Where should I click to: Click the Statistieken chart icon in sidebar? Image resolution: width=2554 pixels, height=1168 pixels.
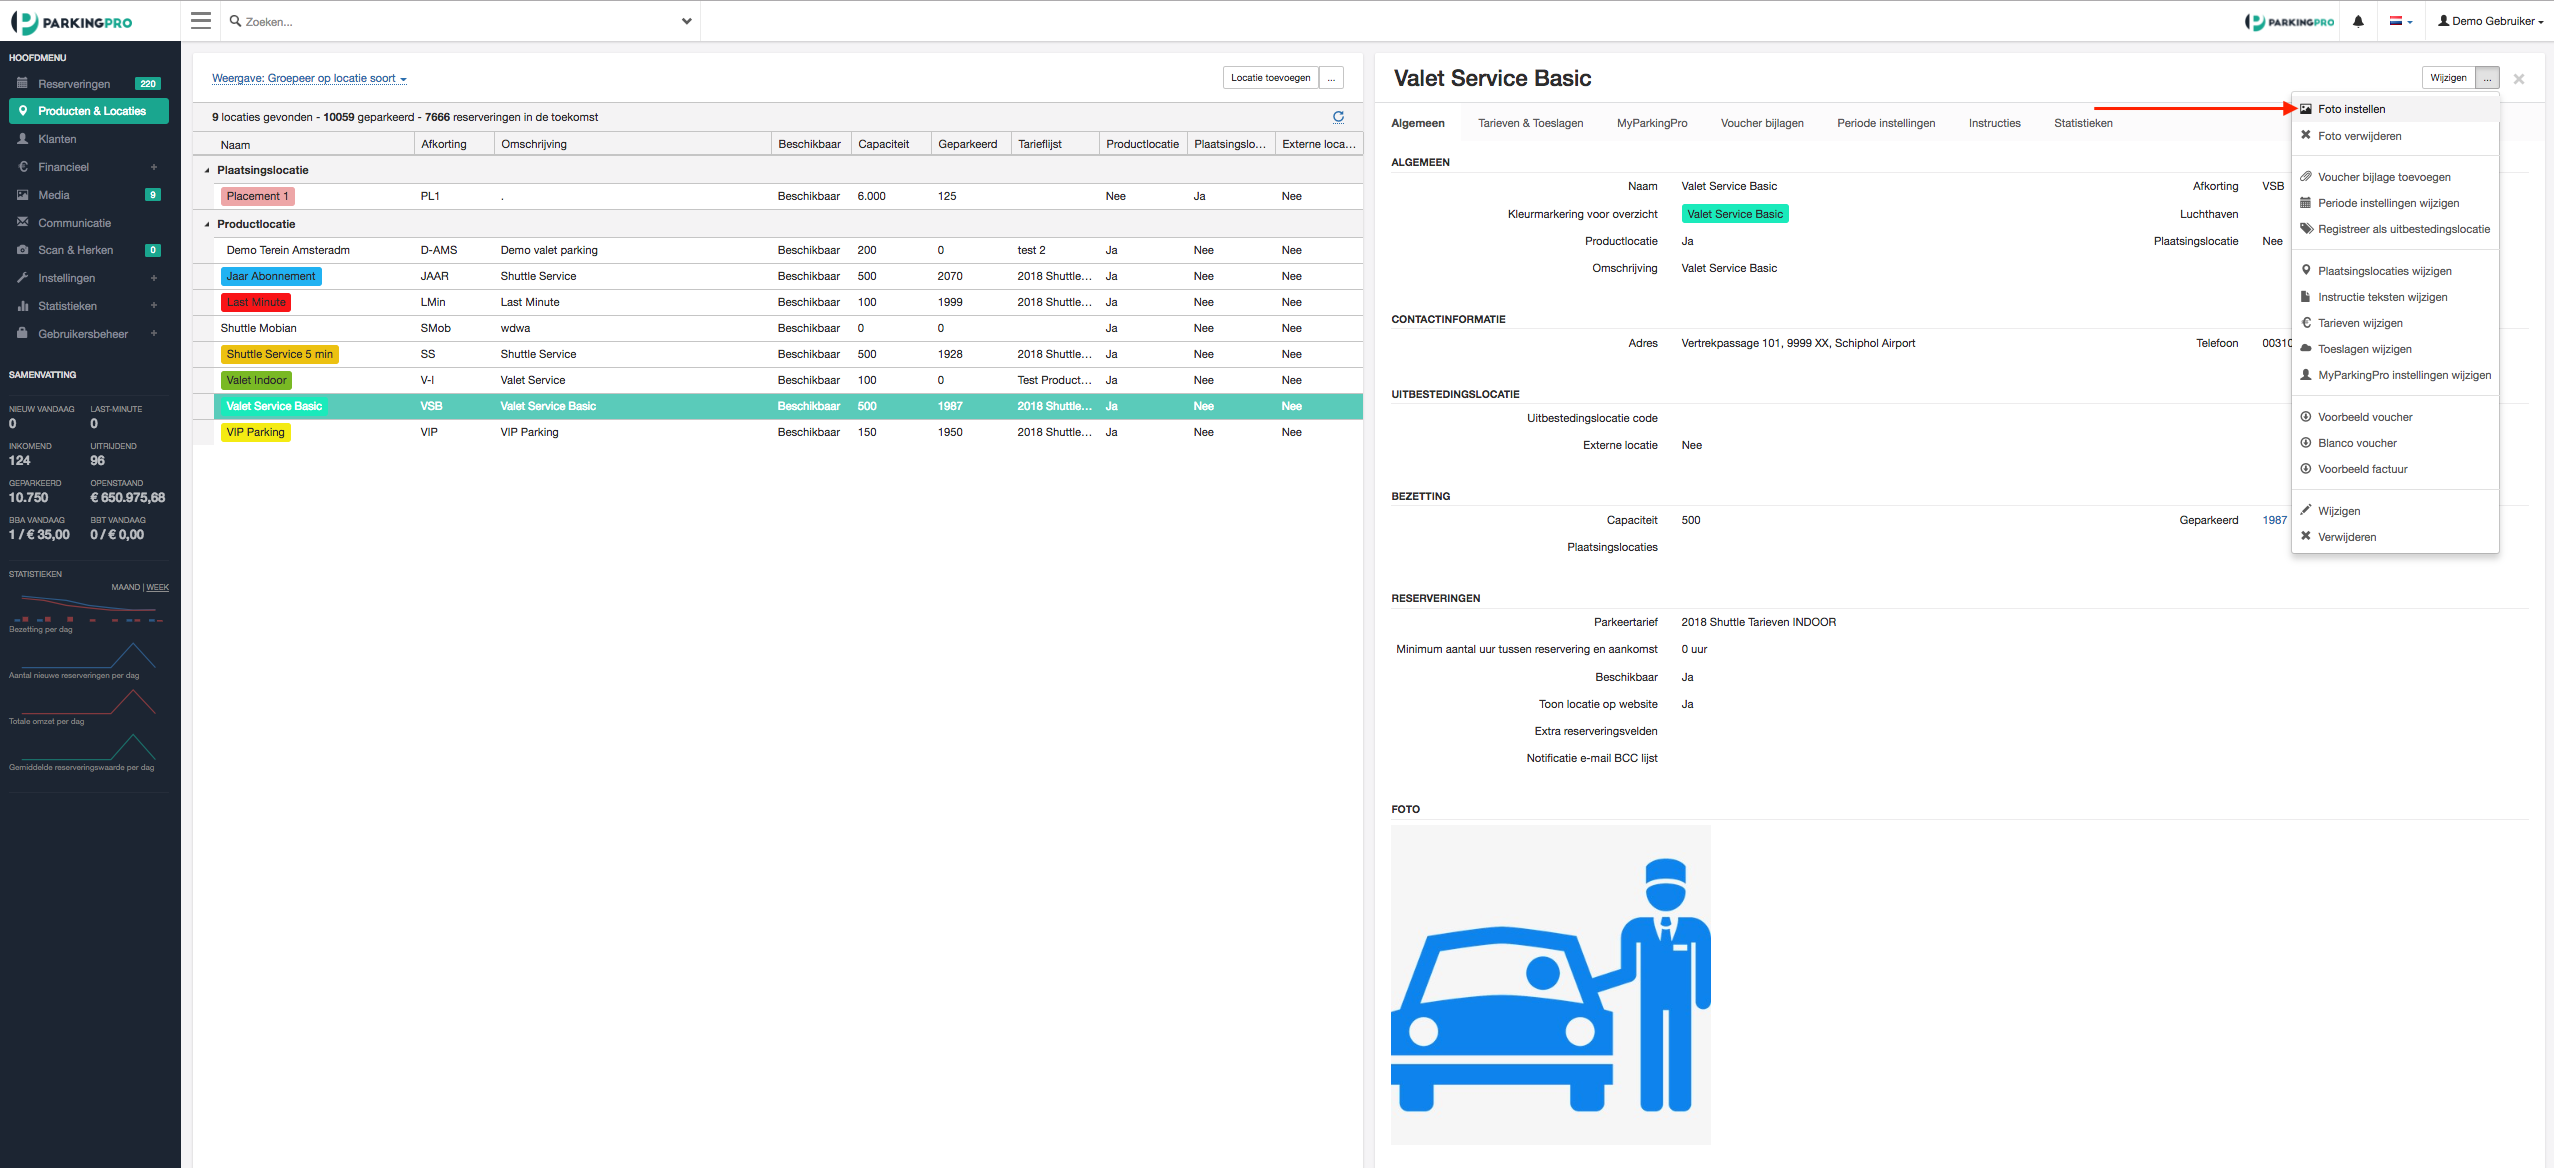point(22,306)
